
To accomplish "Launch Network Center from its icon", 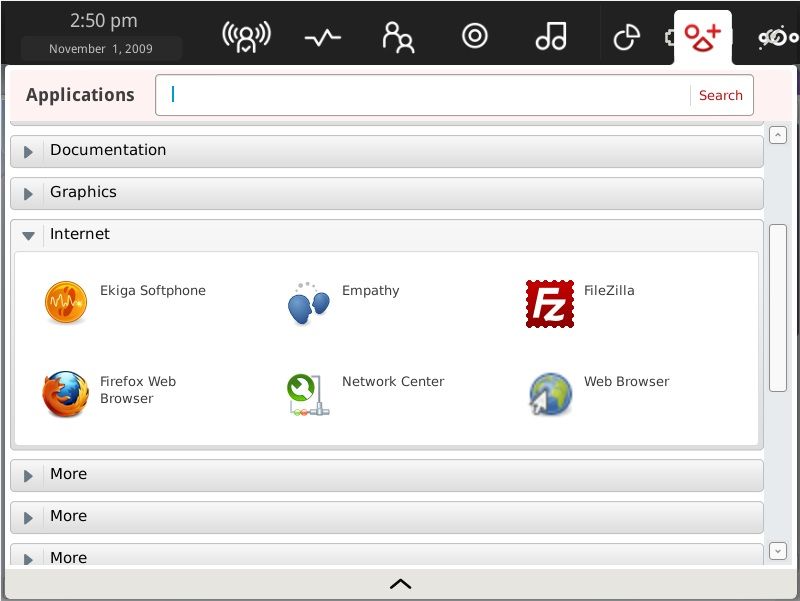I will point(308,394).
